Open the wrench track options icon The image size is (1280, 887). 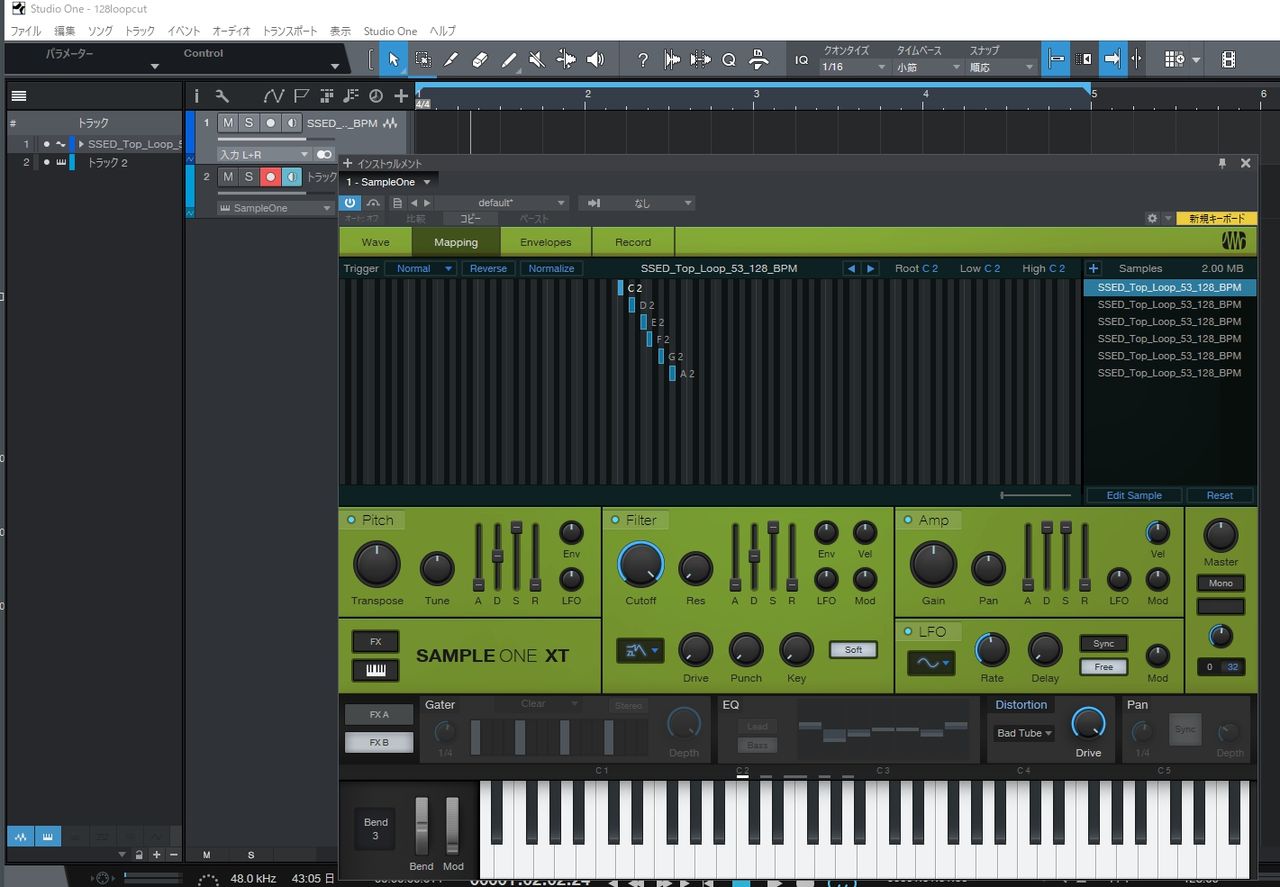222,96
